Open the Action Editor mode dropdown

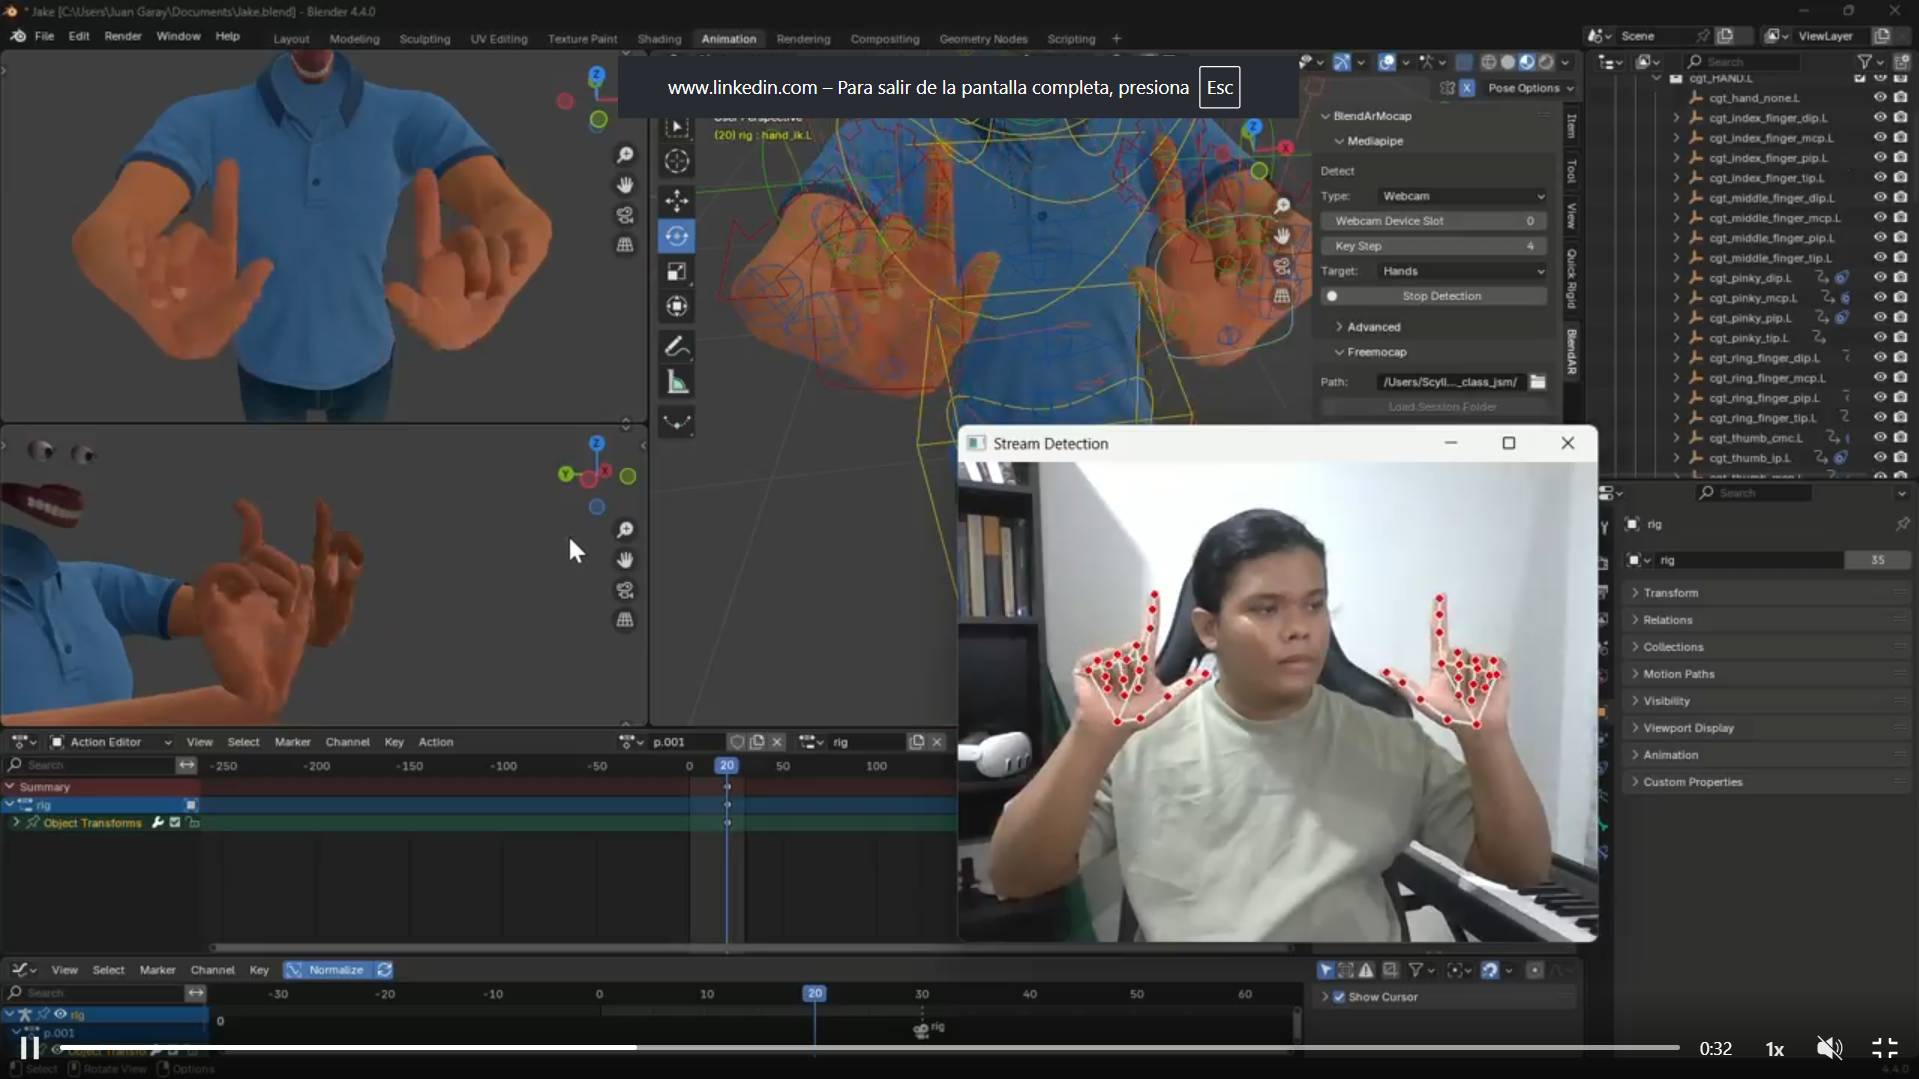(111, 742)
